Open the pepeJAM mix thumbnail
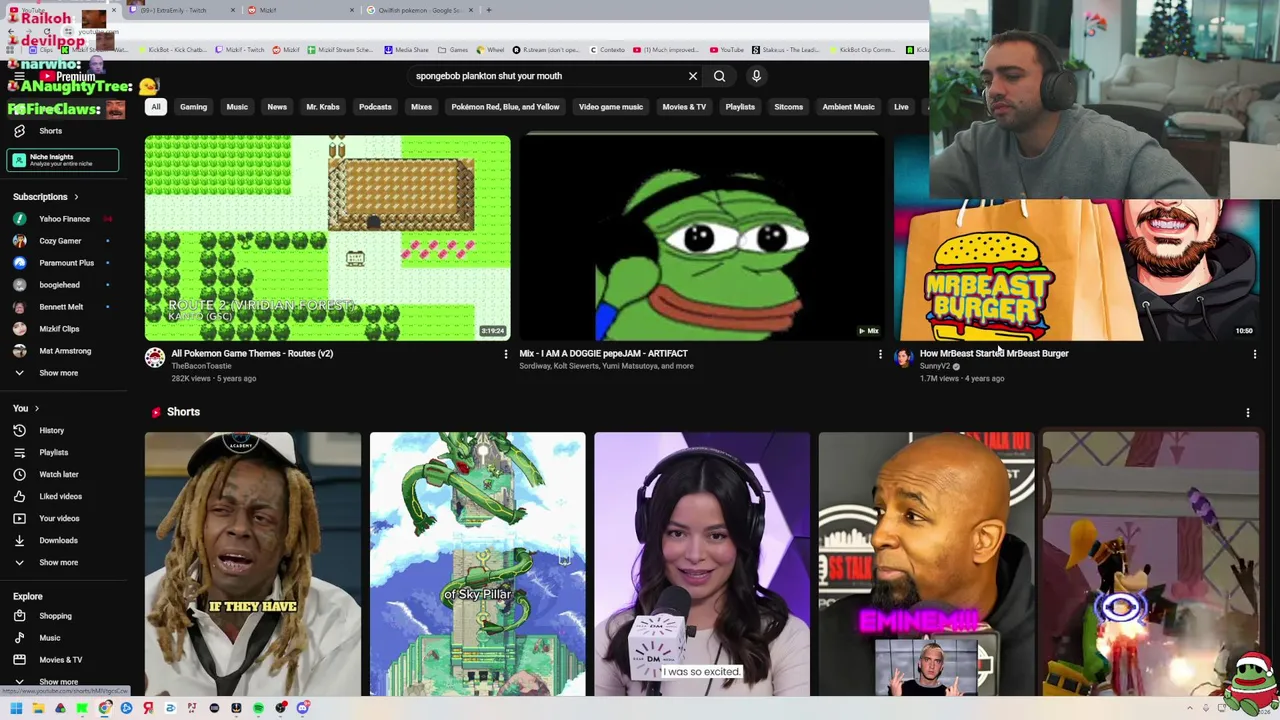 pos(702,238)
